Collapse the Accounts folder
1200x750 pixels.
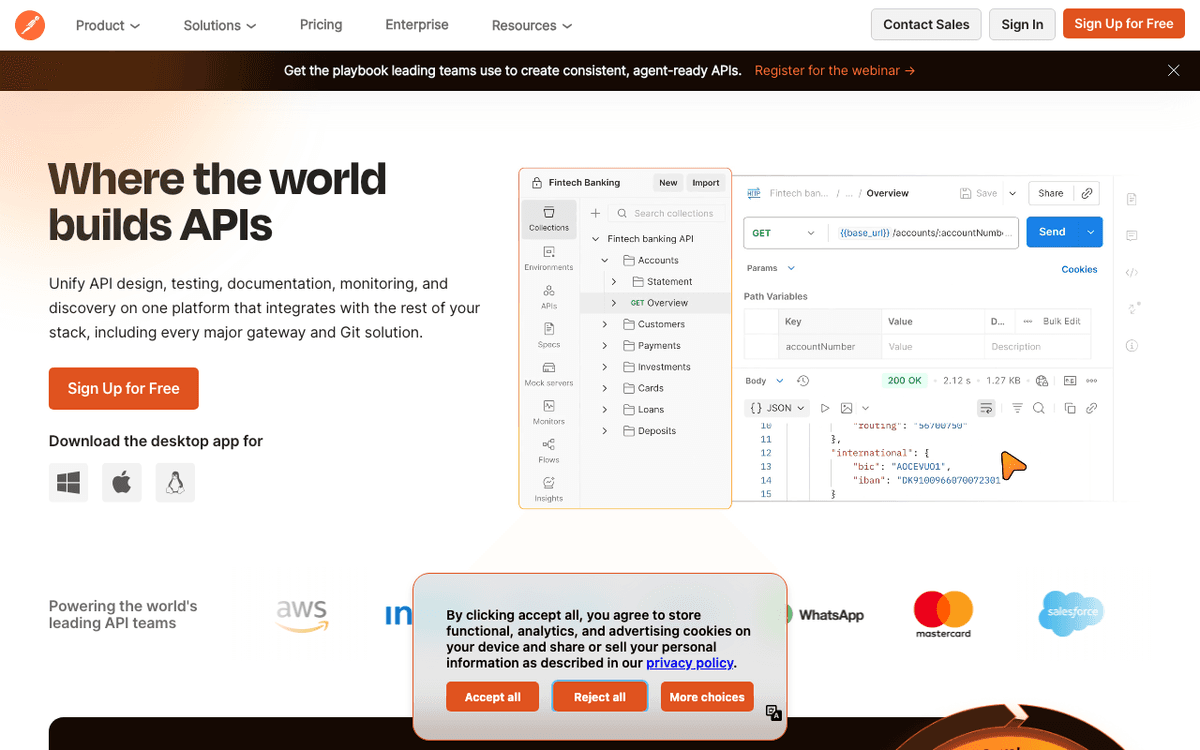tap(605, 260)
